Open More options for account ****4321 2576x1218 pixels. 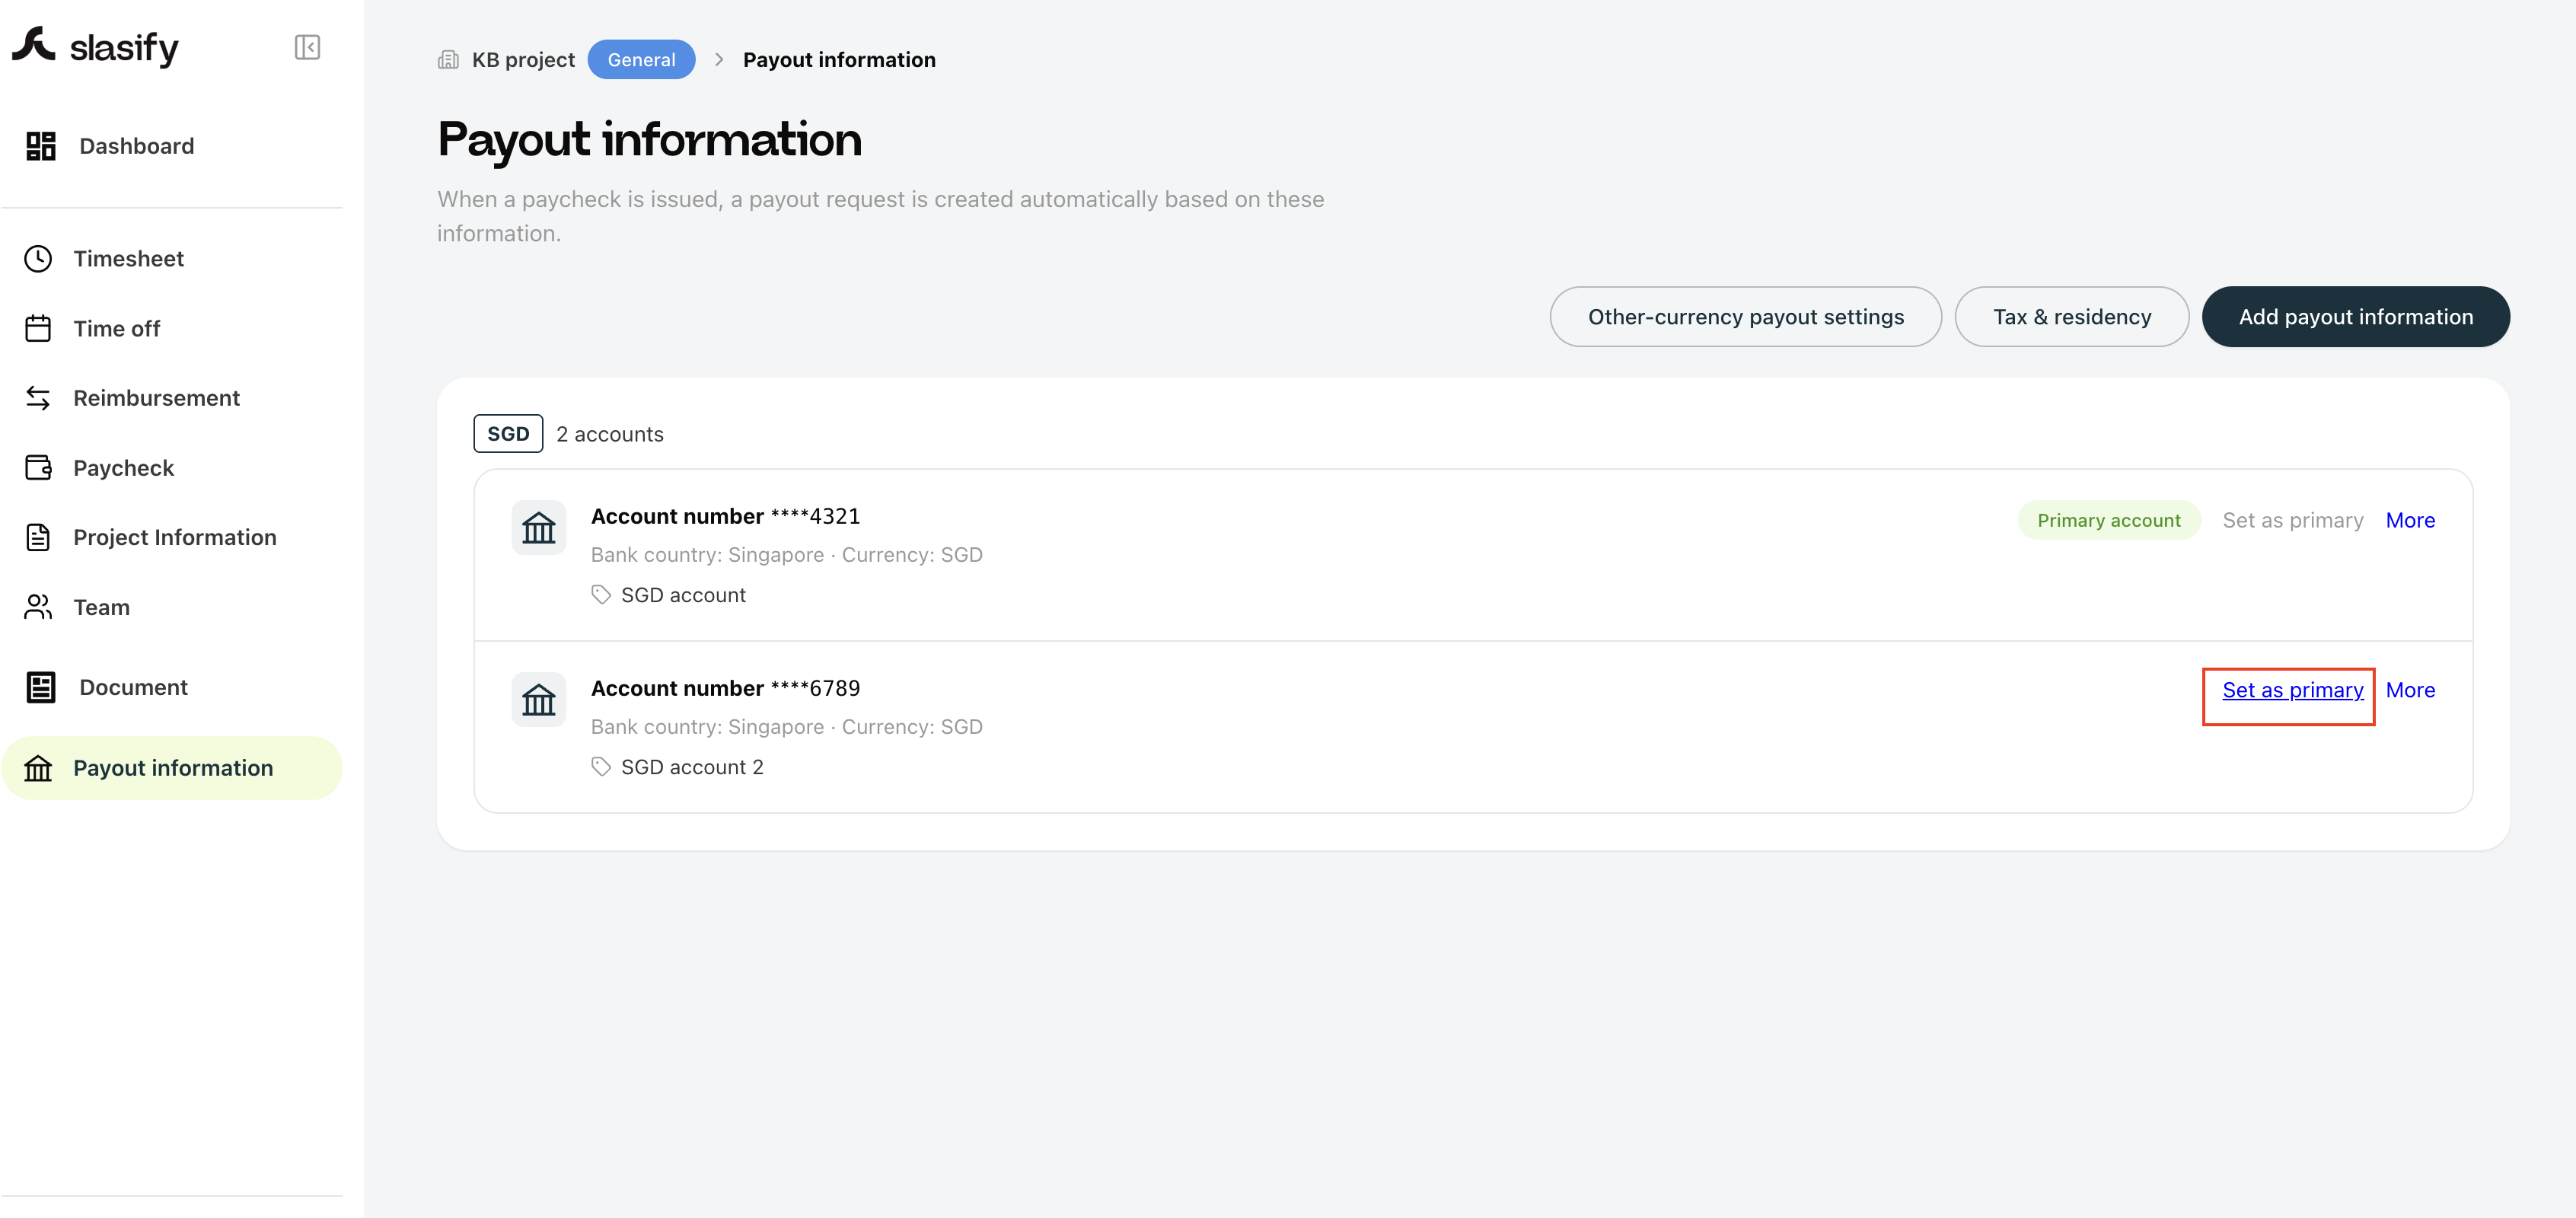point(2410,520)
